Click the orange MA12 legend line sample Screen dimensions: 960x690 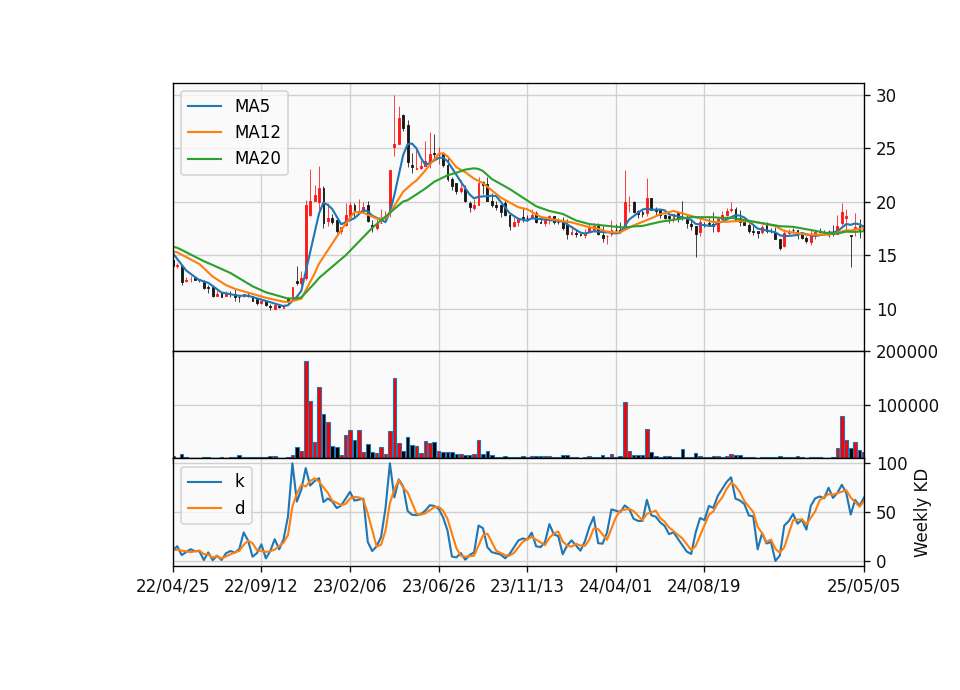(204, 132)
